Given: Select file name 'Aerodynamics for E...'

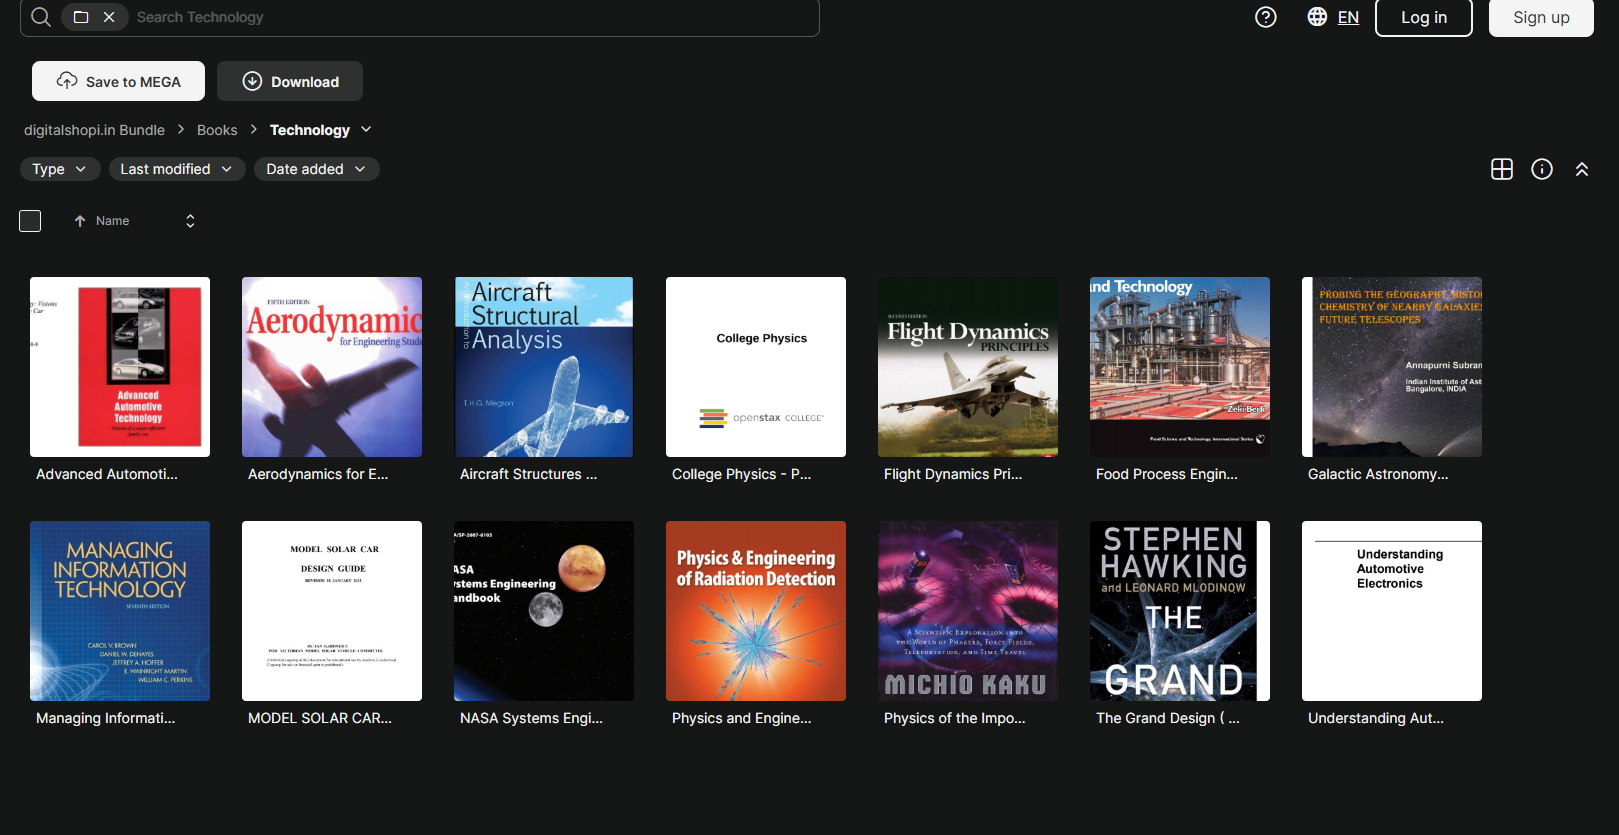Looking at the screenshot, I should click(x=318, y=474).
